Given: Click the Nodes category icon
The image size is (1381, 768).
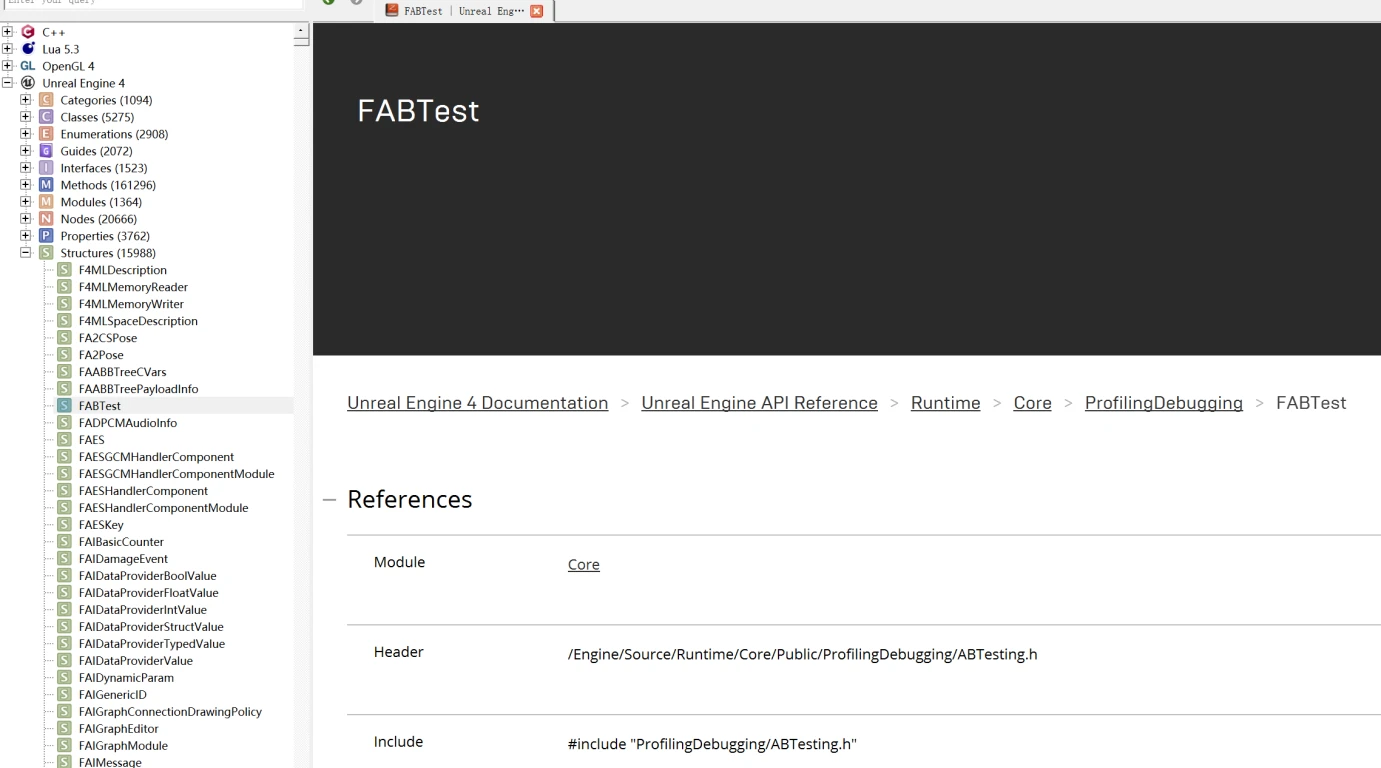Looking at the screenshot, I should (46, 219).
